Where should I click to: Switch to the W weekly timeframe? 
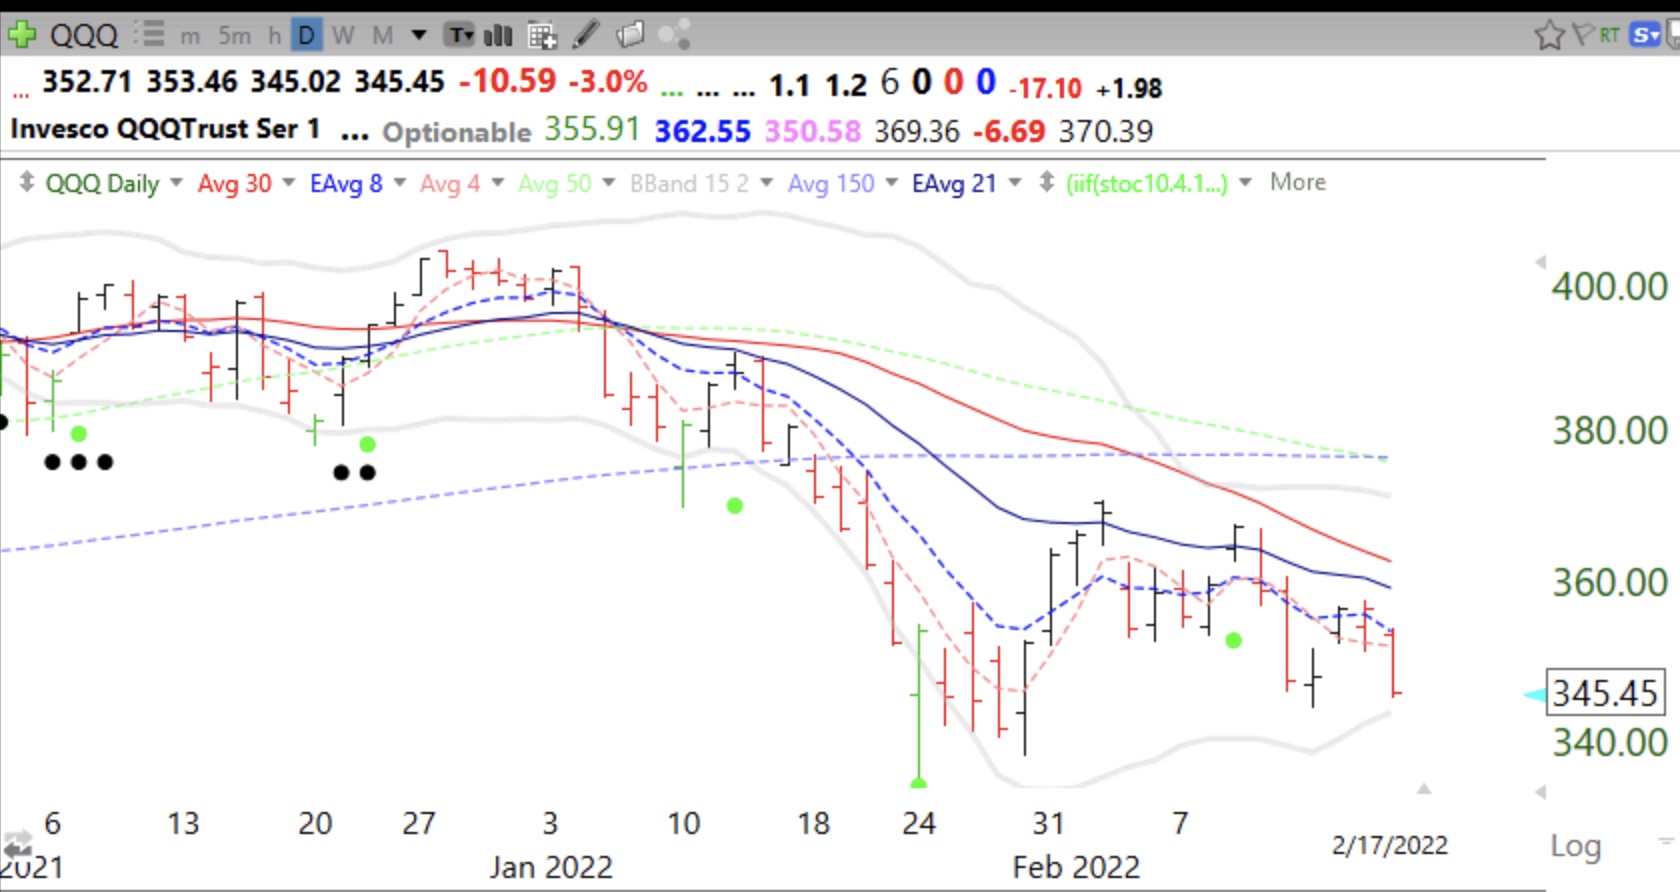(343, 36)
